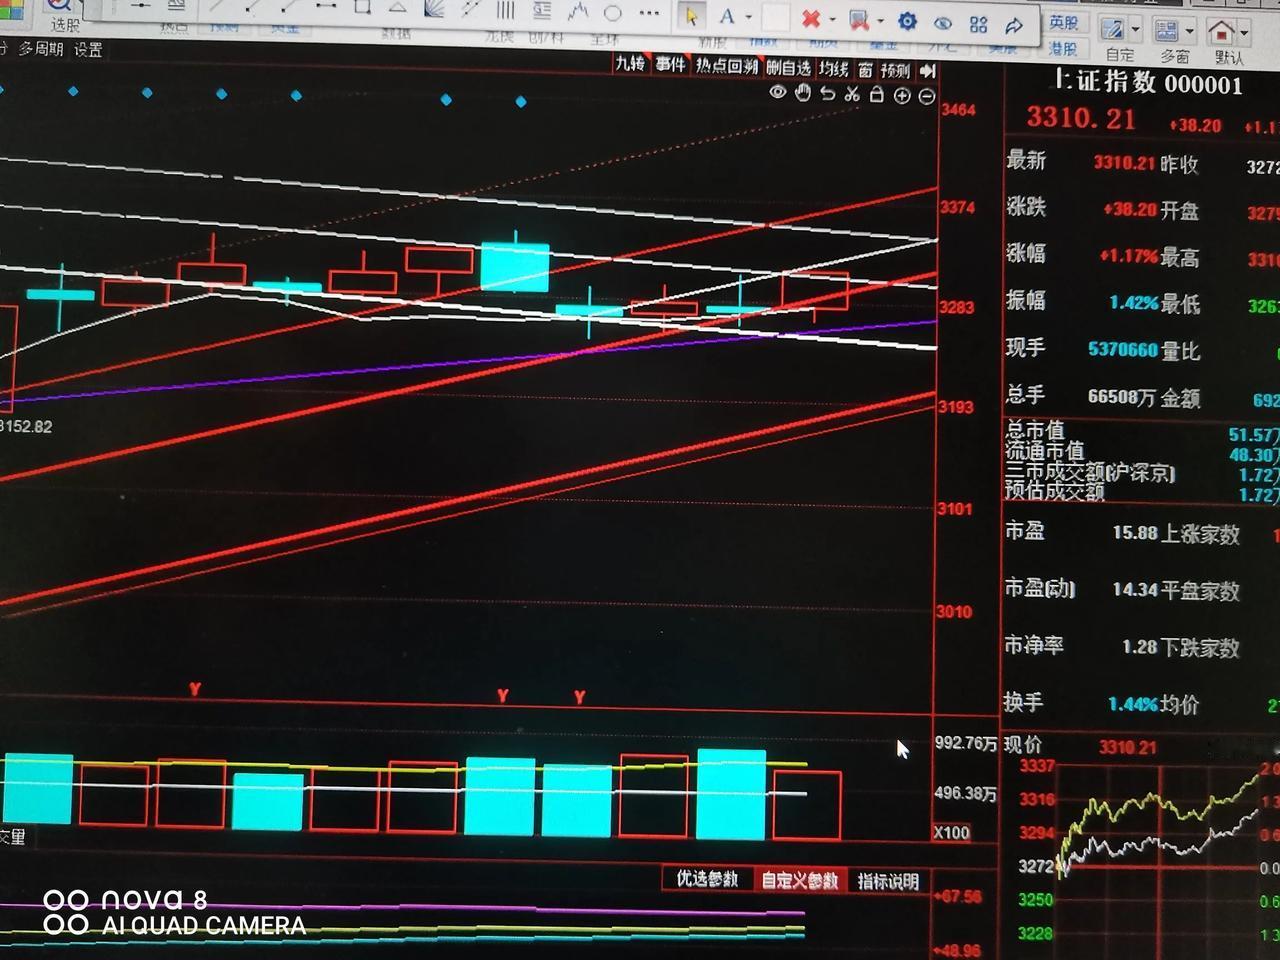Open drawing toolbar gear settings

(907, 21)
